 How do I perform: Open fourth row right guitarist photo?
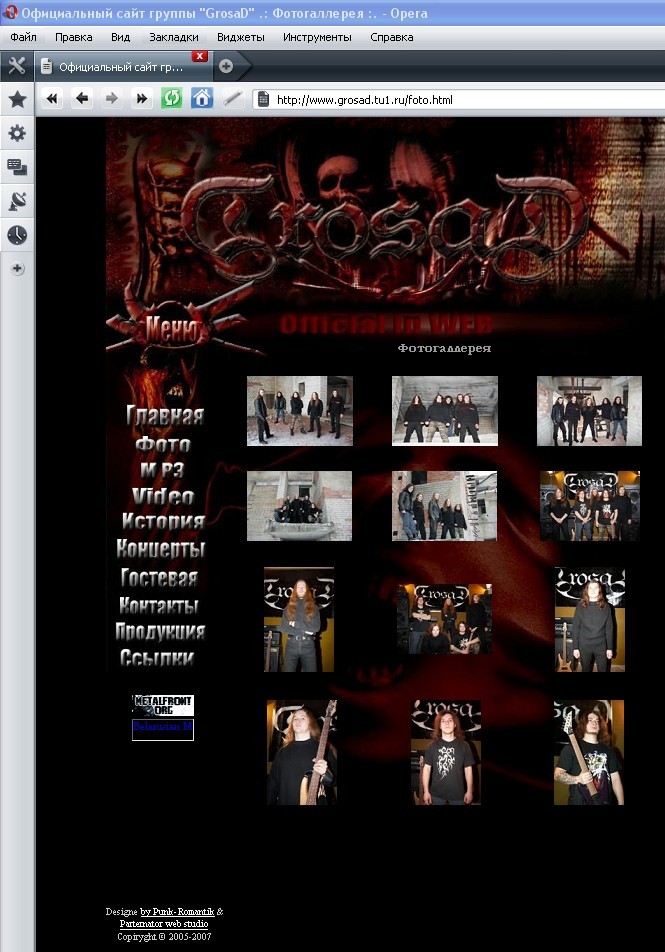589,752
